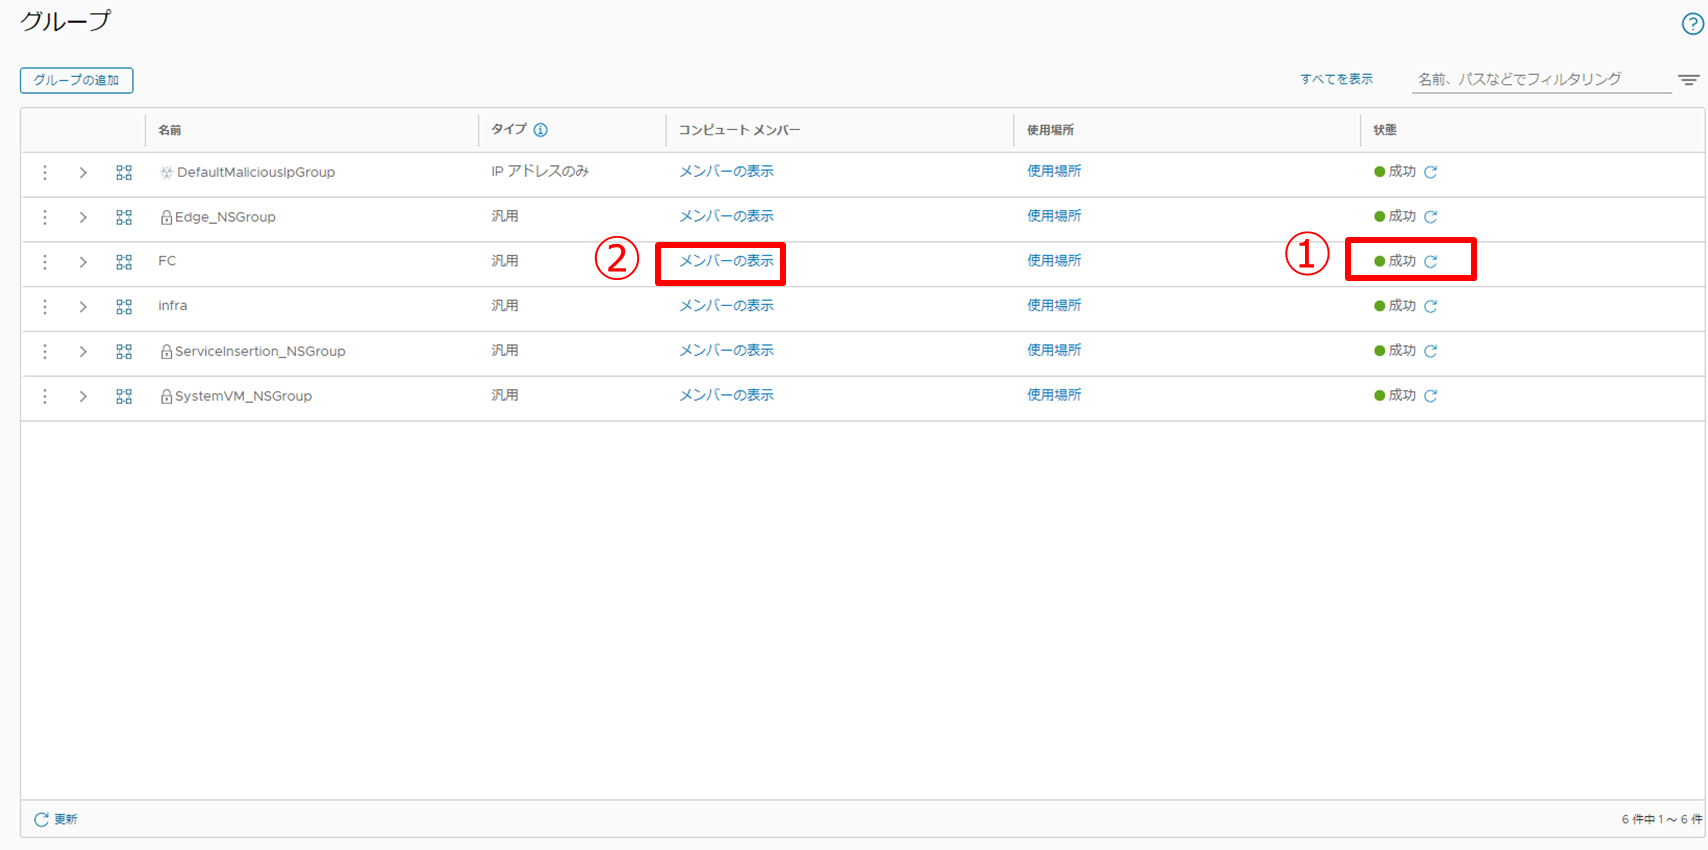The height and width of the screenshot is (850, 1708).
Task: Click the 名前 column header
Action: tap(170, 130)
